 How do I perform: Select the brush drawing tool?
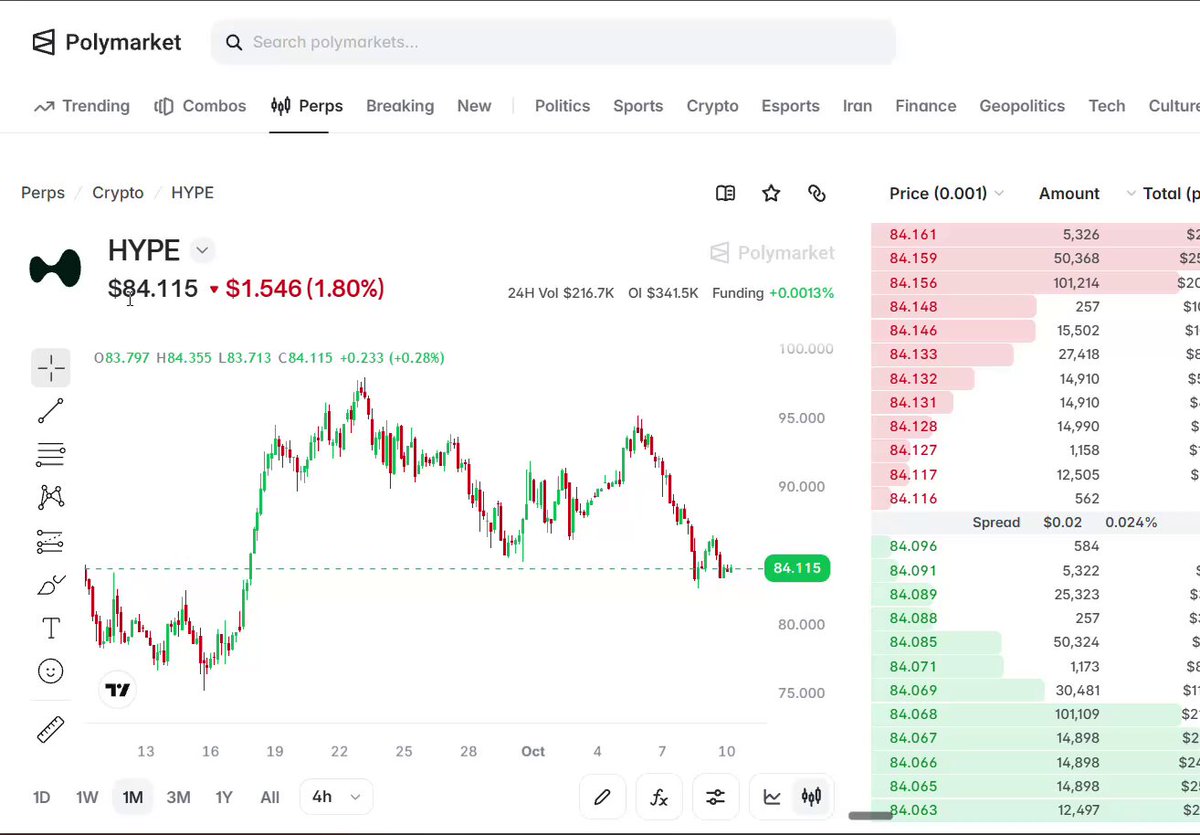click(51, 584)
